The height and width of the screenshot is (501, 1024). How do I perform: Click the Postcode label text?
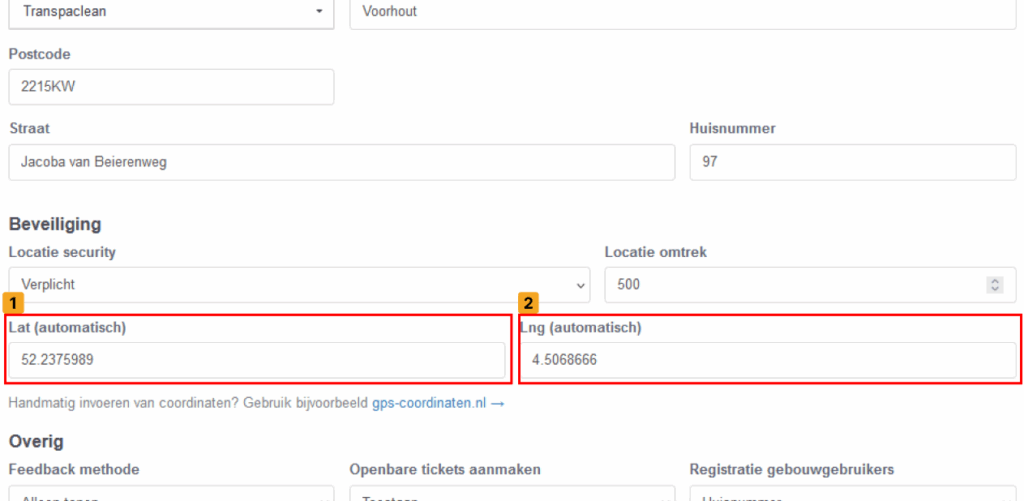(x=40, y=54)
